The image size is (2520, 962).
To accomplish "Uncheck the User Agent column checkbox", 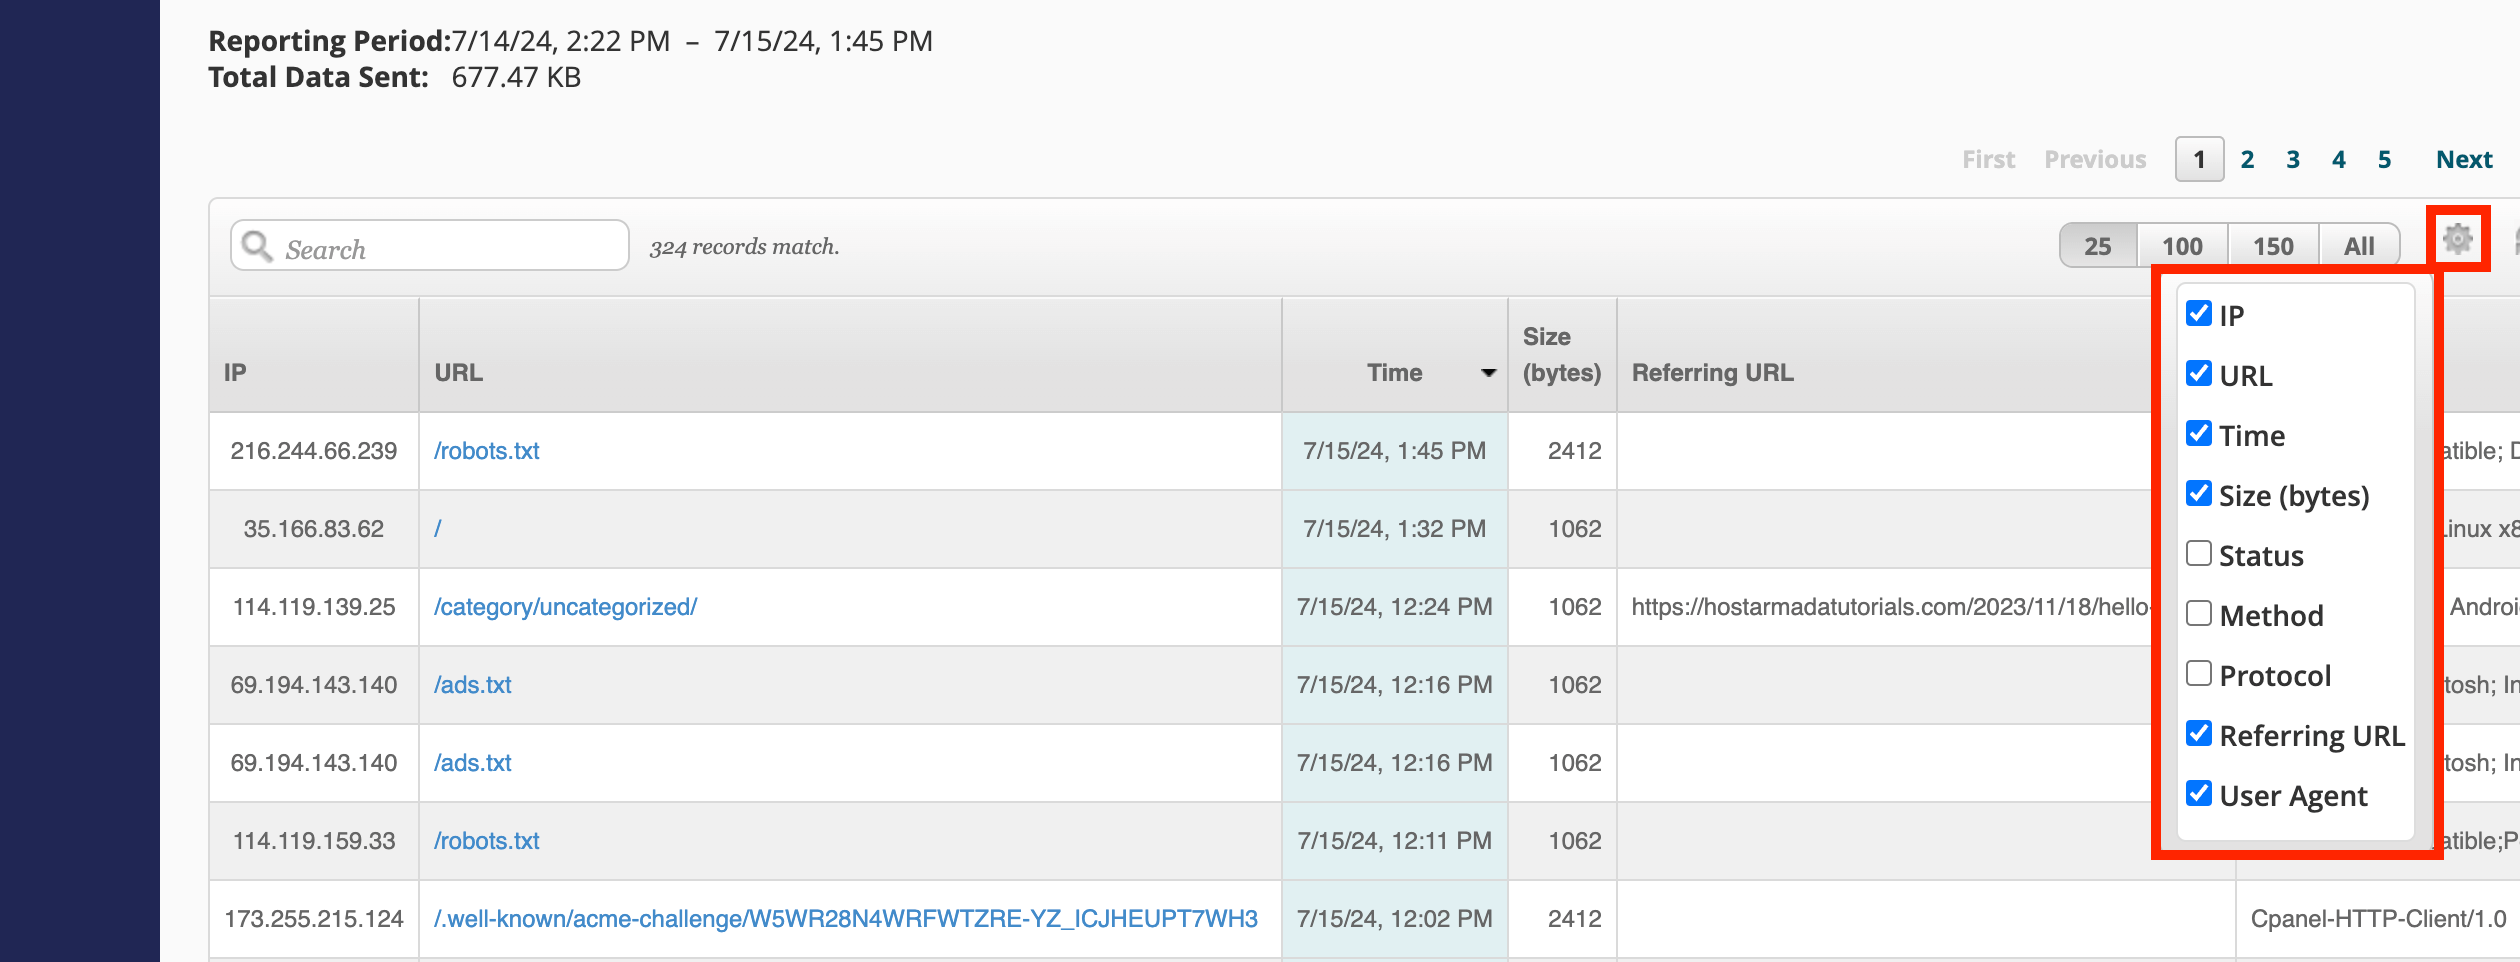I will click(x=2198, y=793).
